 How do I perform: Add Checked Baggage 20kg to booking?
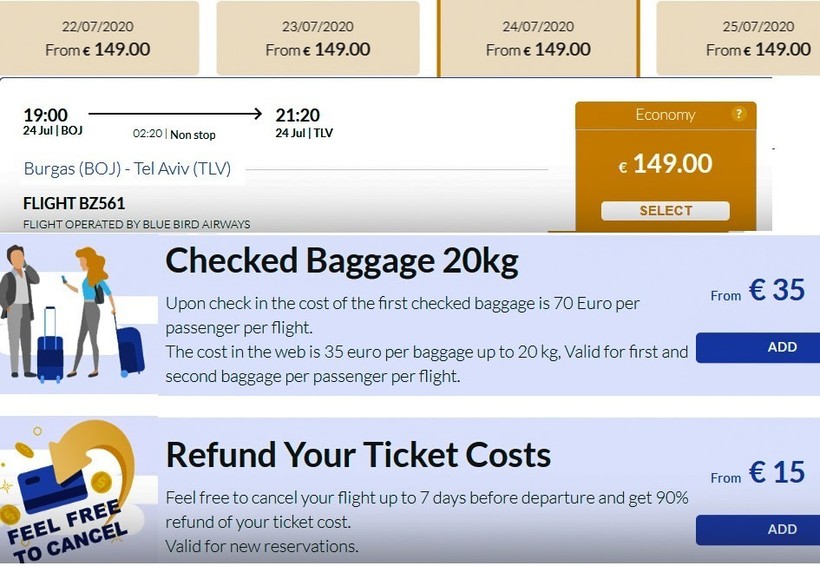click(x=757, y=347)
